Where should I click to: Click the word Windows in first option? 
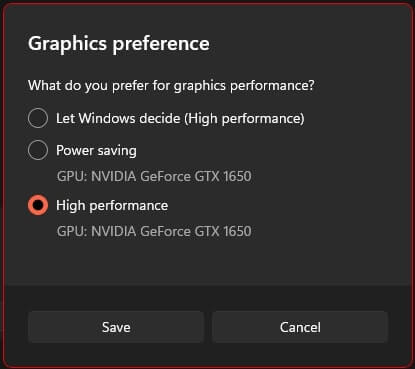107,118
